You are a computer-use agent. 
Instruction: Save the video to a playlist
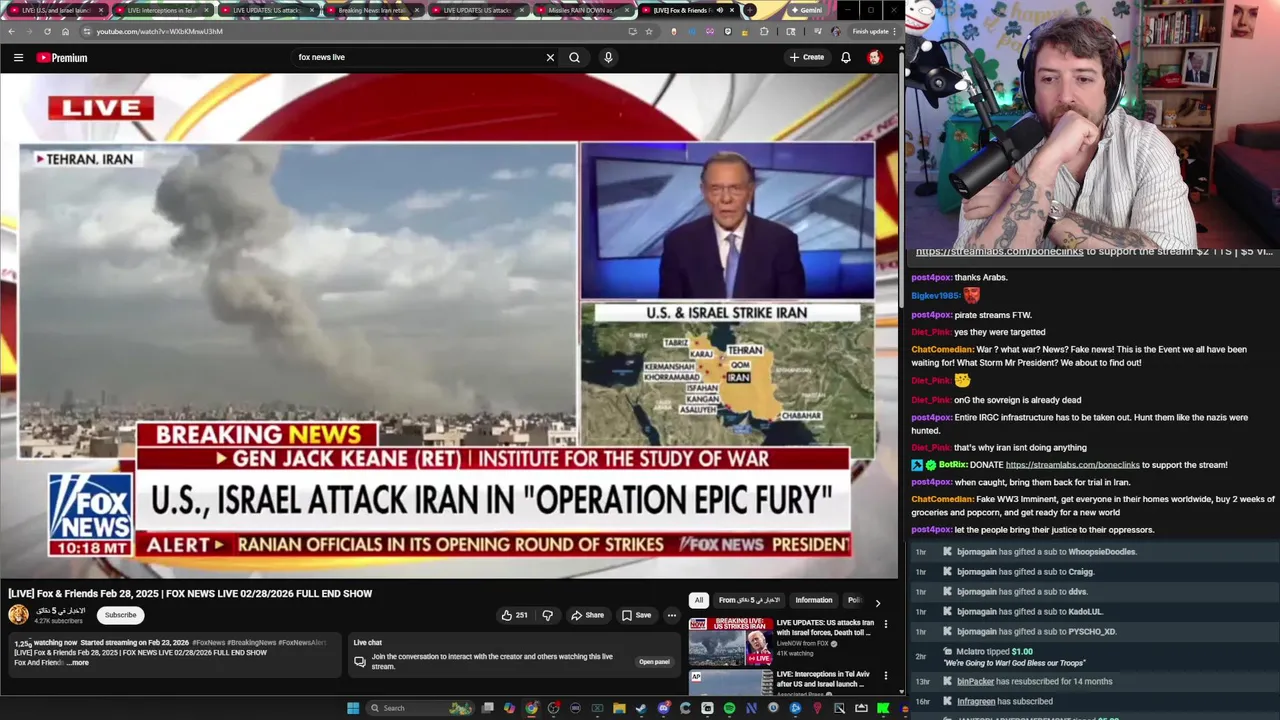click(x=636, y=615)
